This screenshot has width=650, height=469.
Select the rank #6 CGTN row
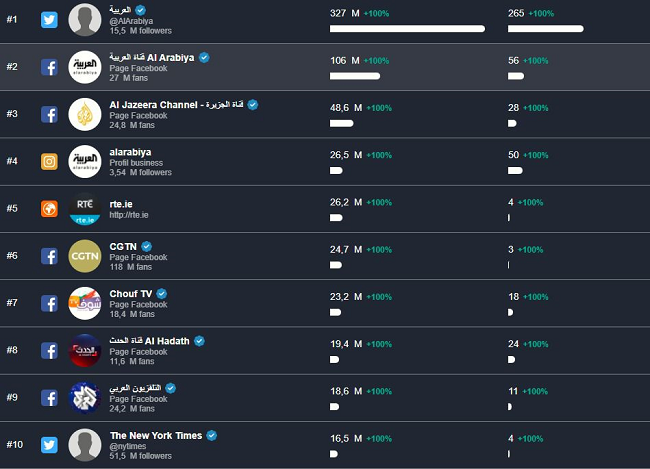(325, 256)
